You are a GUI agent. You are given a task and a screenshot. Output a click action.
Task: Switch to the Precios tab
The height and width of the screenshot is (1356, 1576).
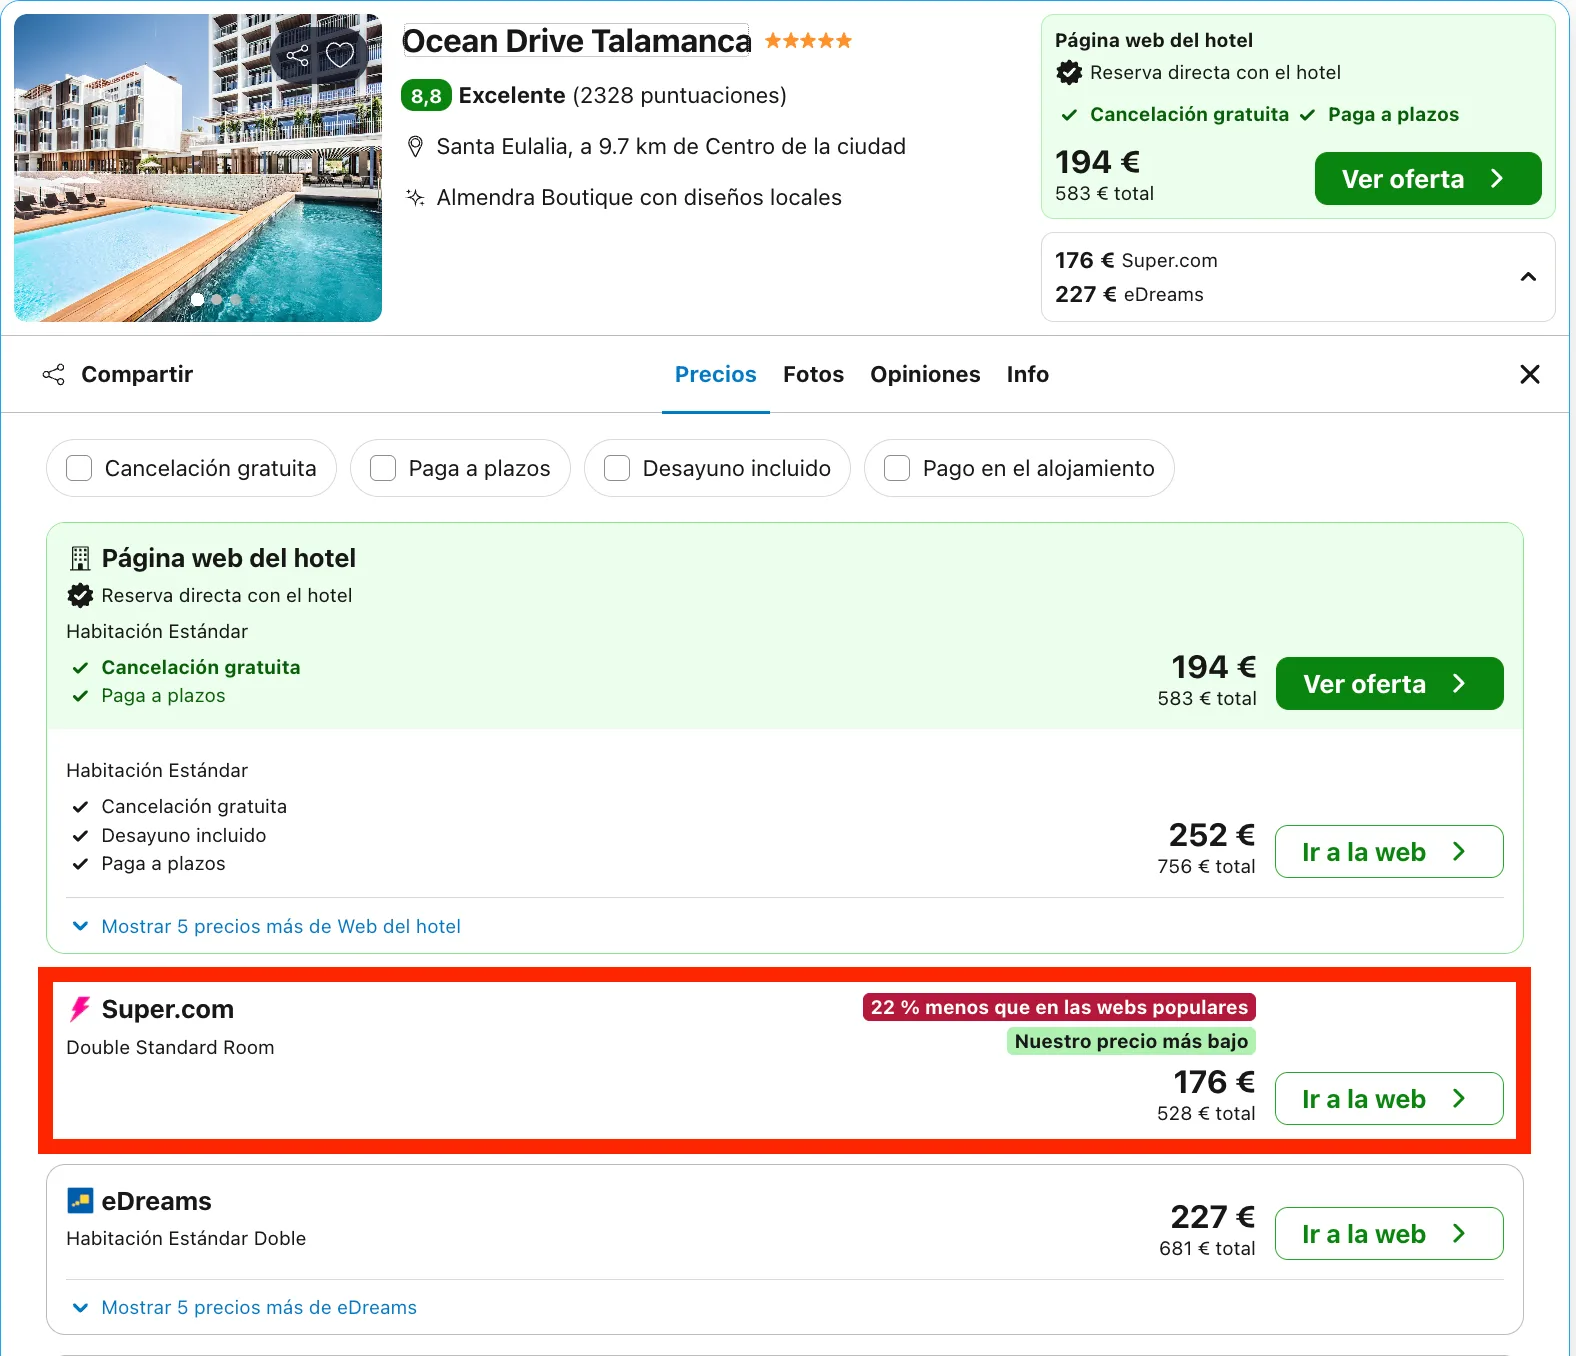coord(716,374)
